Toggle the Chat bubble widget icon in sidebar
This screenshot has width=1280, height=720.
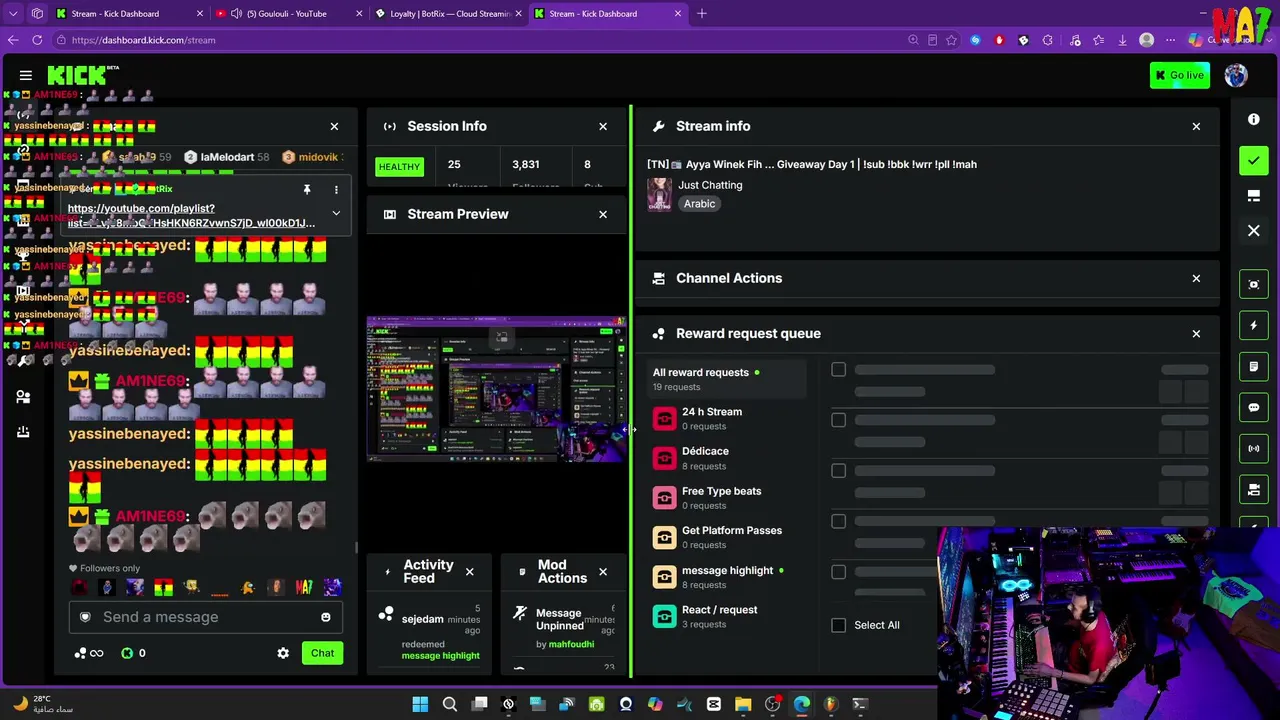click(1254, 408)
